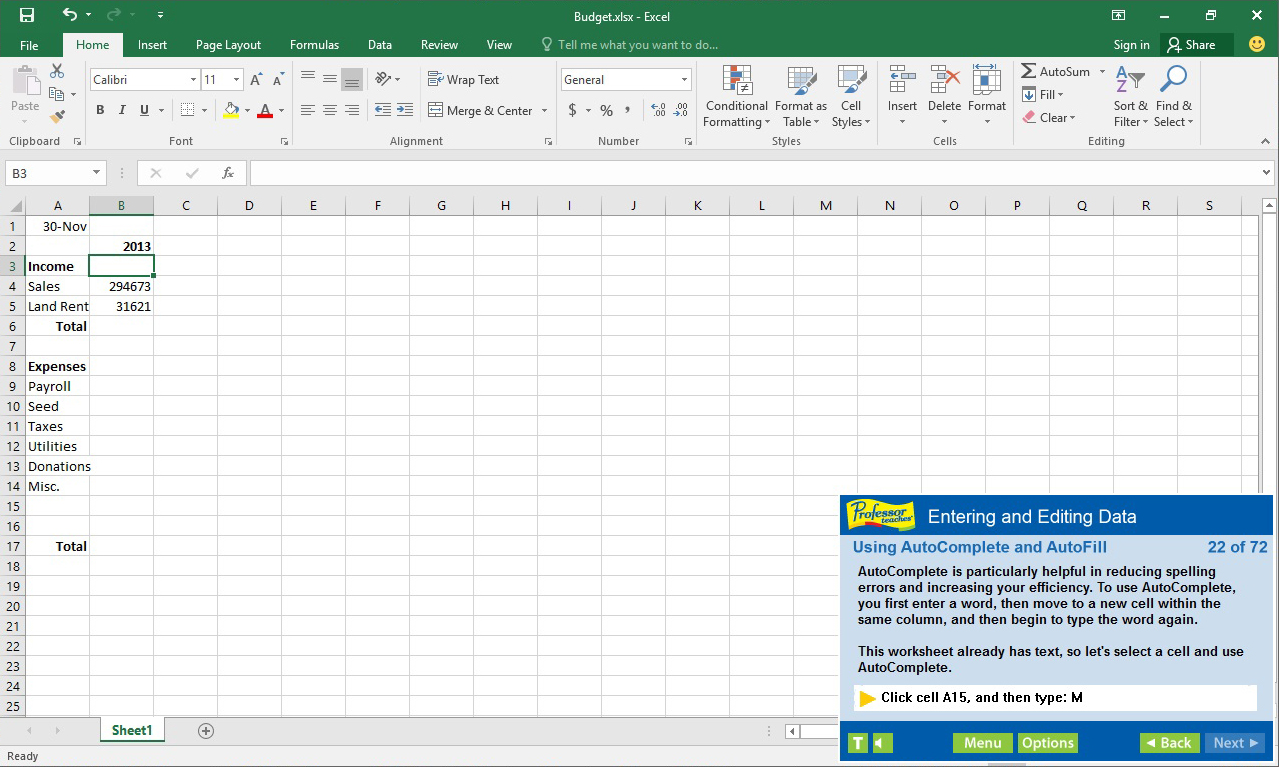Open the tutorial Menu
Screen dimensions: 1279x767
(982, 743)
